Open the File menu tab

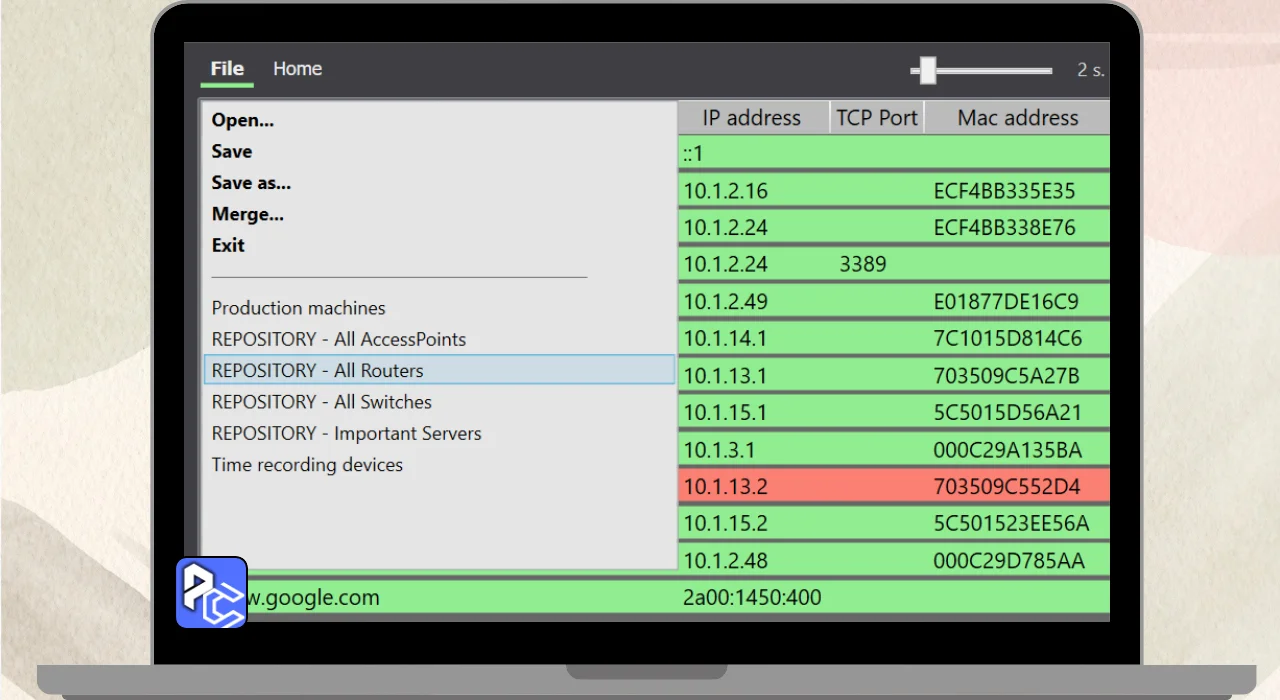(x=227, y=69)
